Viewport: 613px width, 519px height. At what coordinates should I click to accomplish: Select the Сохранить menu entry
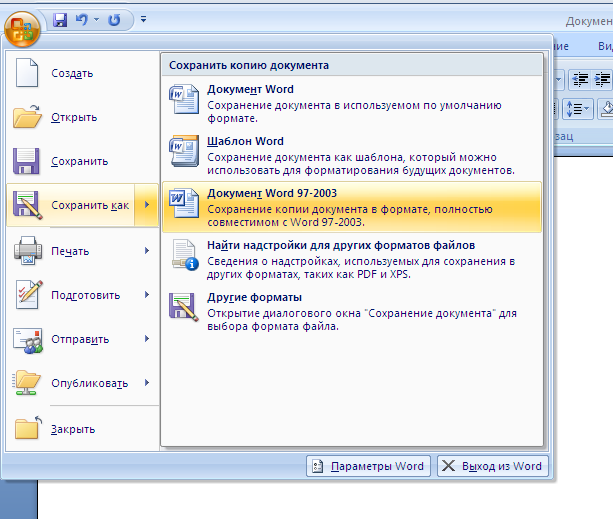82,161
